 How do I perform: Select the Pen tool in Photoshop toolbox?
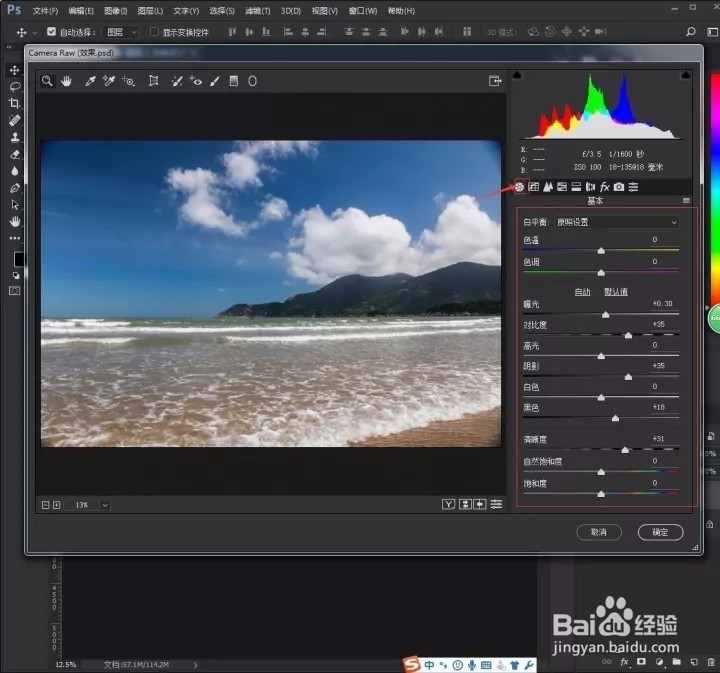pyautogui.click(x=15, y=188)
